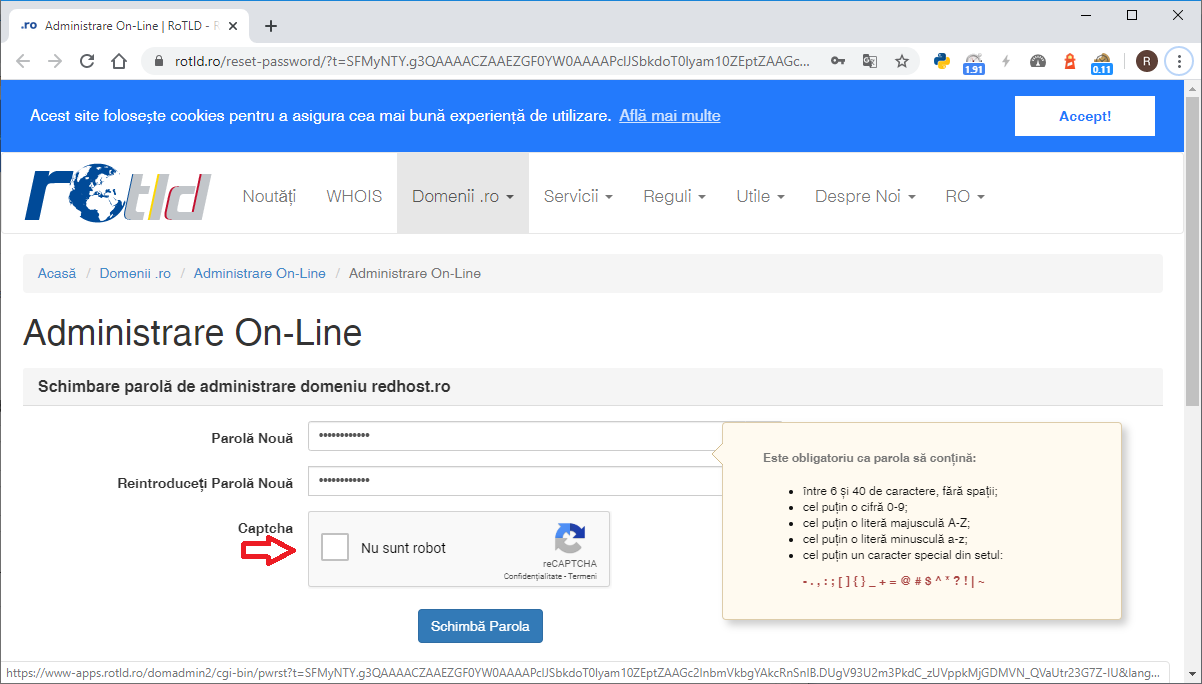
Task: Open the Noutăți menu item
Action: click(x=269, y=197)
